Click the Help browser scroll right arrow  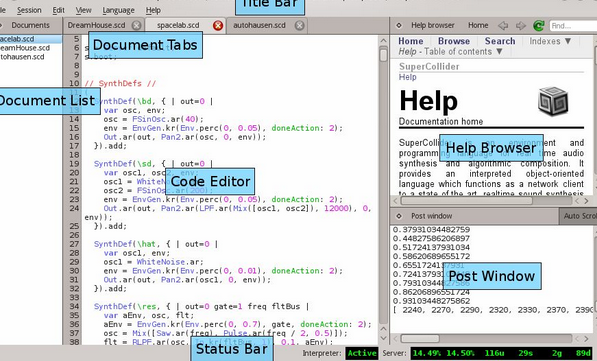pos(586,201)
